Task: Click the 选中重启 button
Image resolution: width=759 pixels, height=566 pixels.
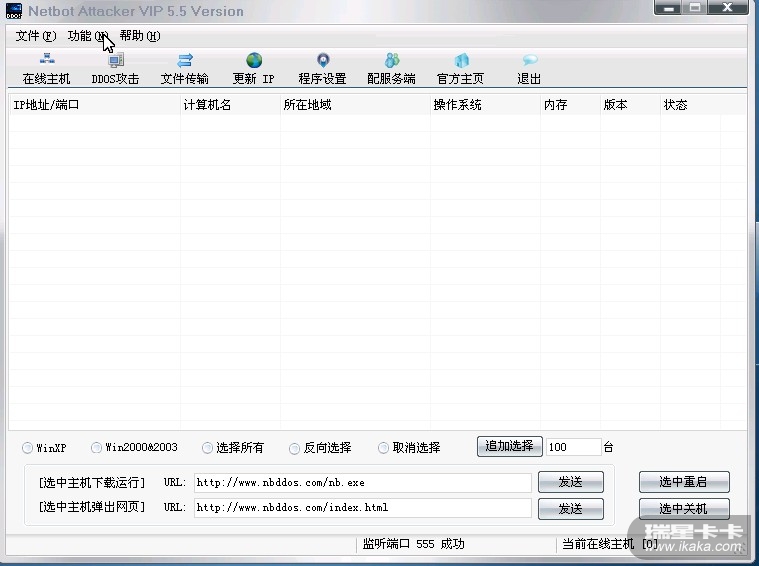Action: tap(684, 482)
